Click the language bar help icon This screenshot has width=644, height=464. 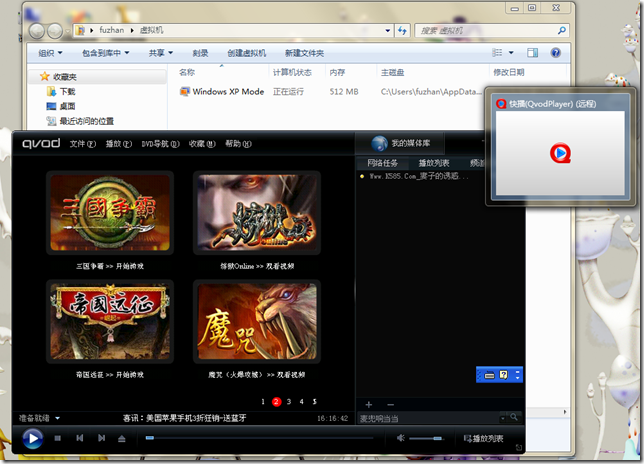point(504,374)
